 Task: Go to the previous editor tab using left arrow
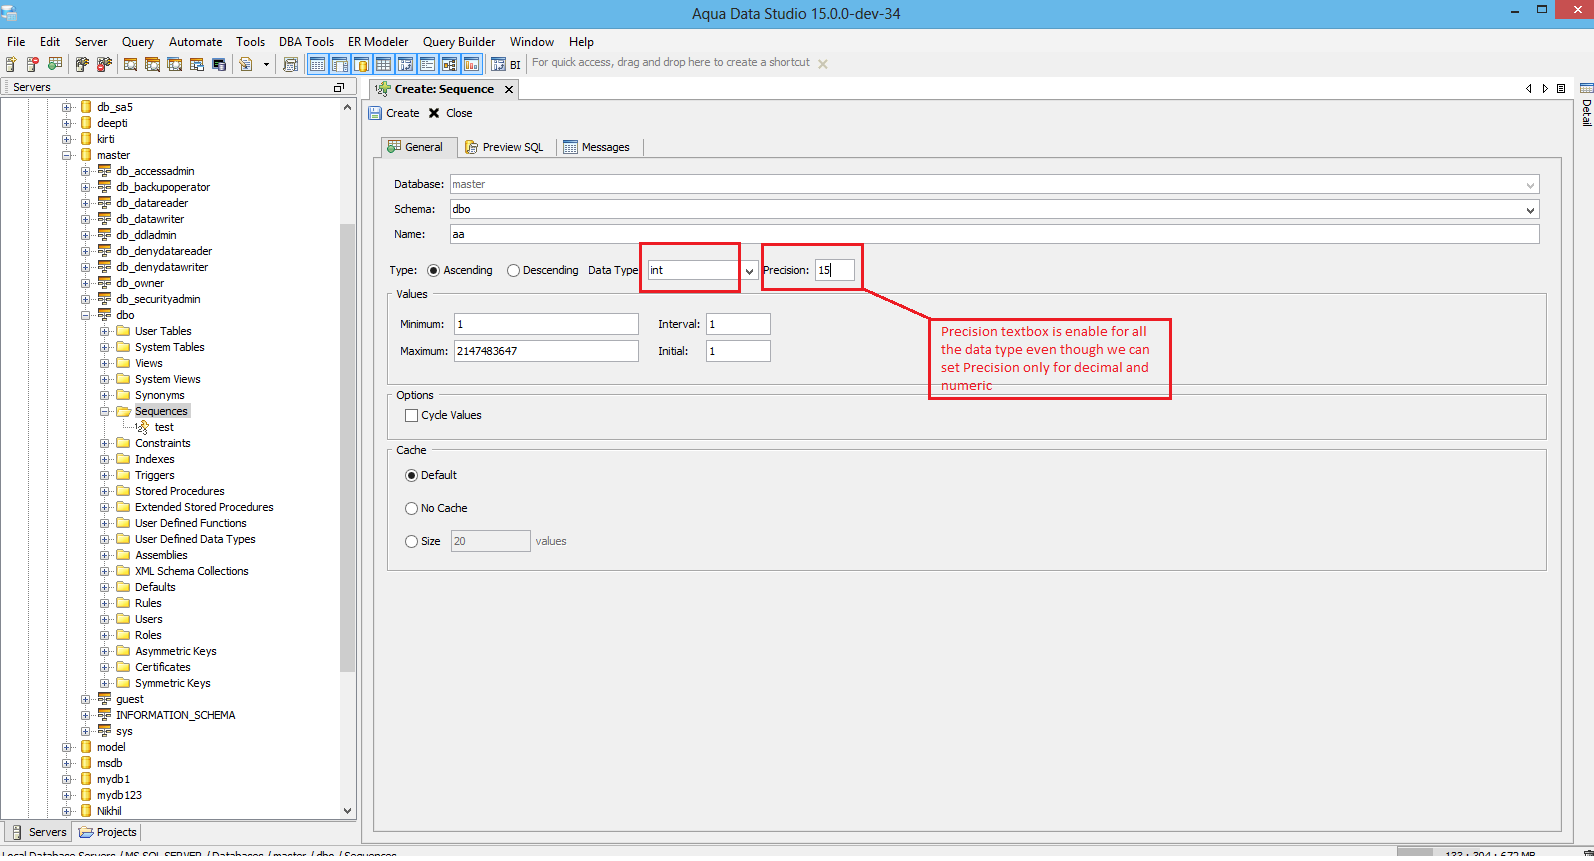click(1529, 89)
